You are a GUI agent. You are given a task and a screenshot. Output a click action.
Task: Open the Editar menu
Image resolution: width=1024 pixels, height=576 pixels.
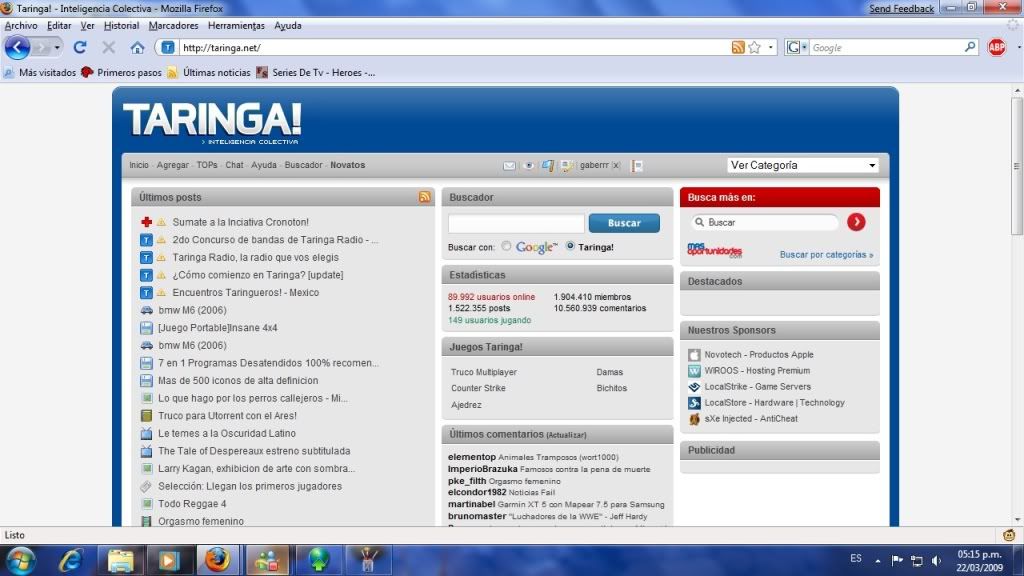(x=59, y=25)
